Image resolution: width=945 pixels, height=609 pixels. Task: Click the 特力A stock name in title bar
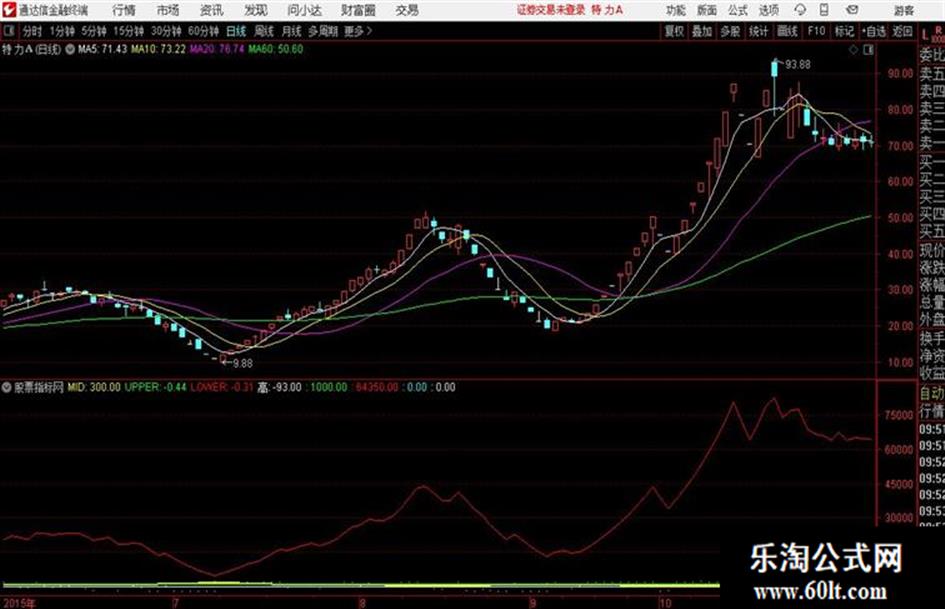(x=608, y=10)
